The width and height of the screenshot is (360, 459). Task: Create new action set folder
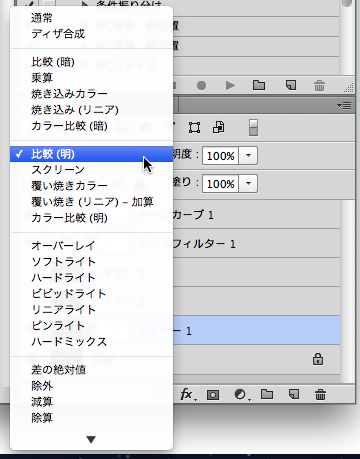point(259,85)
